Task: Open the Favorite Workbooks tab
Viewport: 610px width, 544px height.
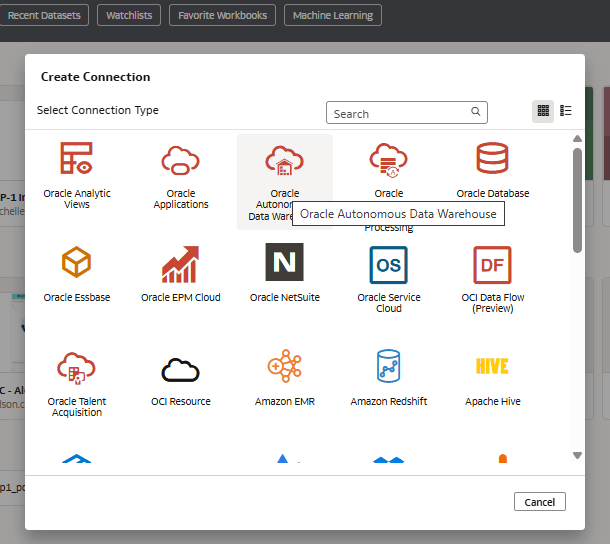Action: [223, 15]
